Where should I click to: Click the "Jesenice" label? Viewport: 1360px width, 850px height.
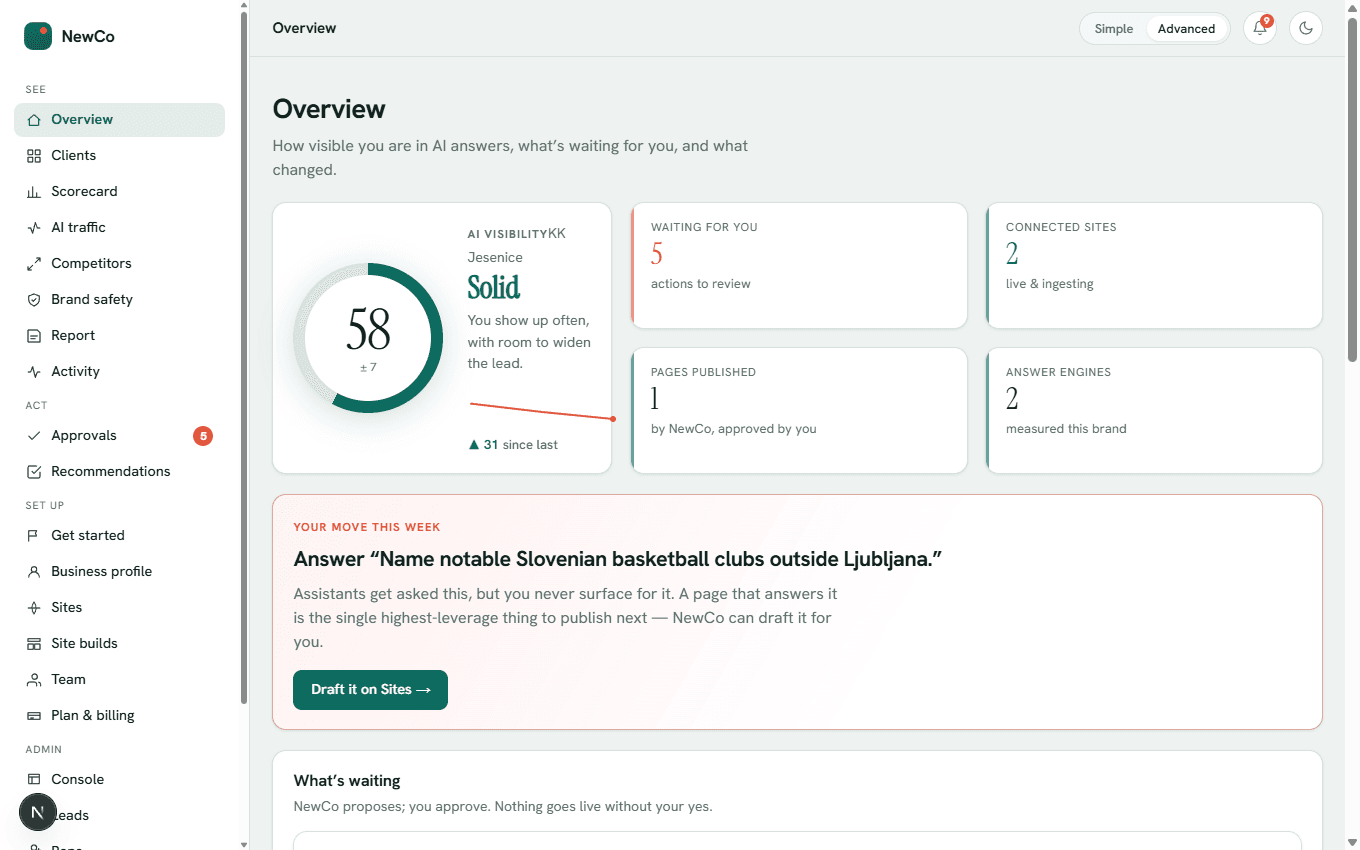(495, 258)
